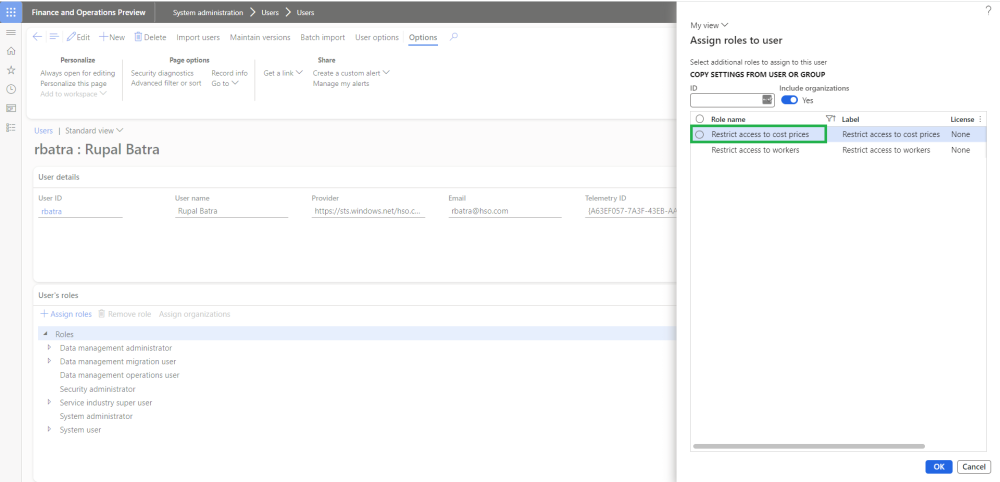Open Favorites star in the sidebar
Screen dimensions: 1000x482
click(11, 70)
